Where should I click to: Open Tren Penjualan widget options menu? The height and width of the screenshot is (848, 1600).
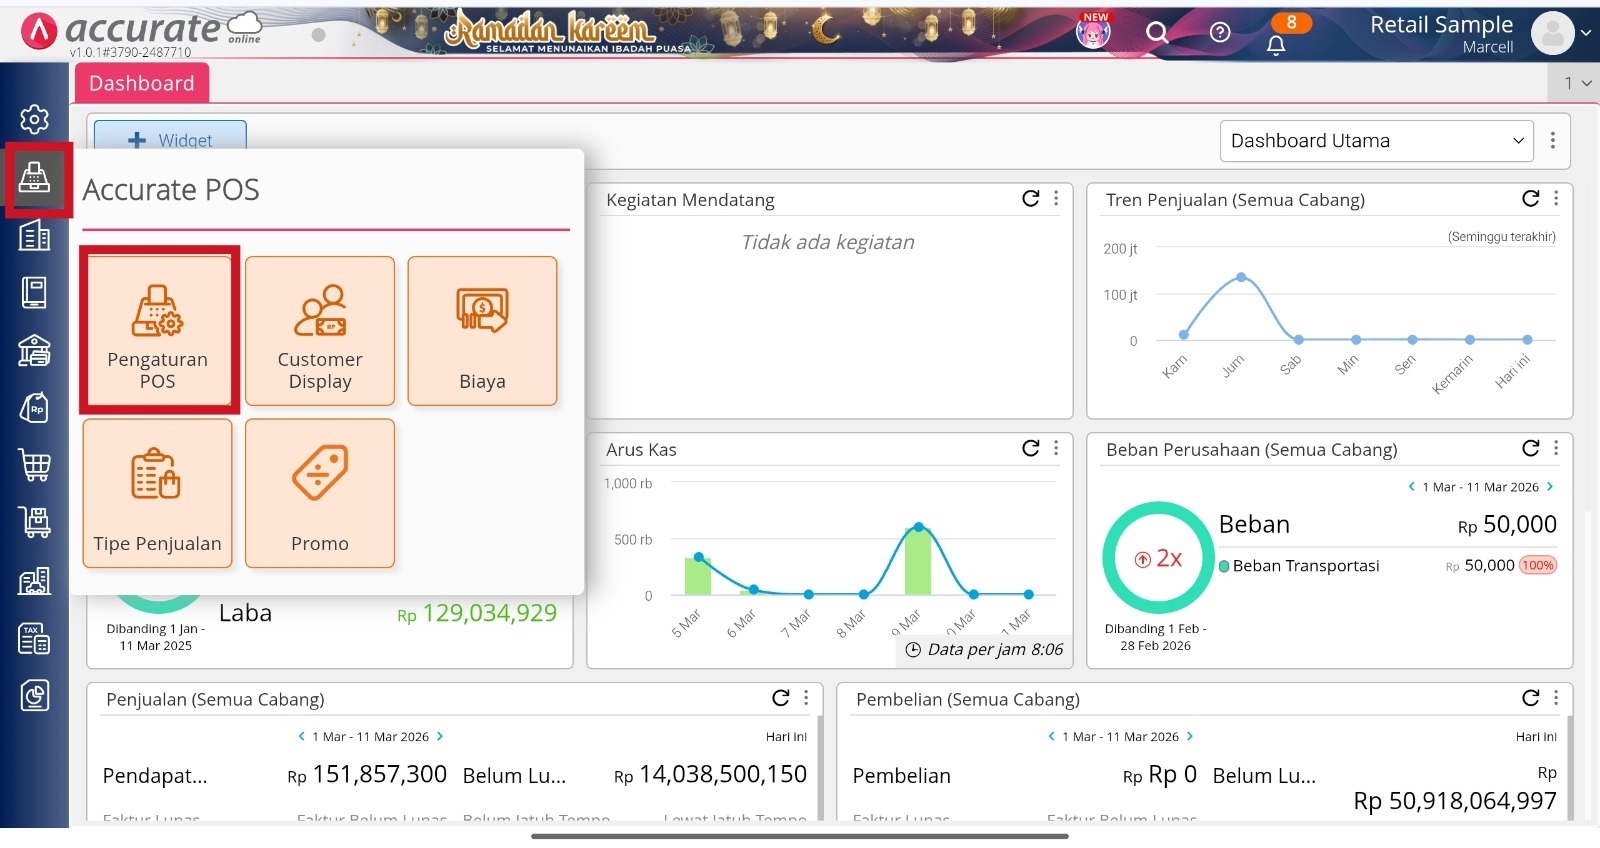(x=1556, y=199)
